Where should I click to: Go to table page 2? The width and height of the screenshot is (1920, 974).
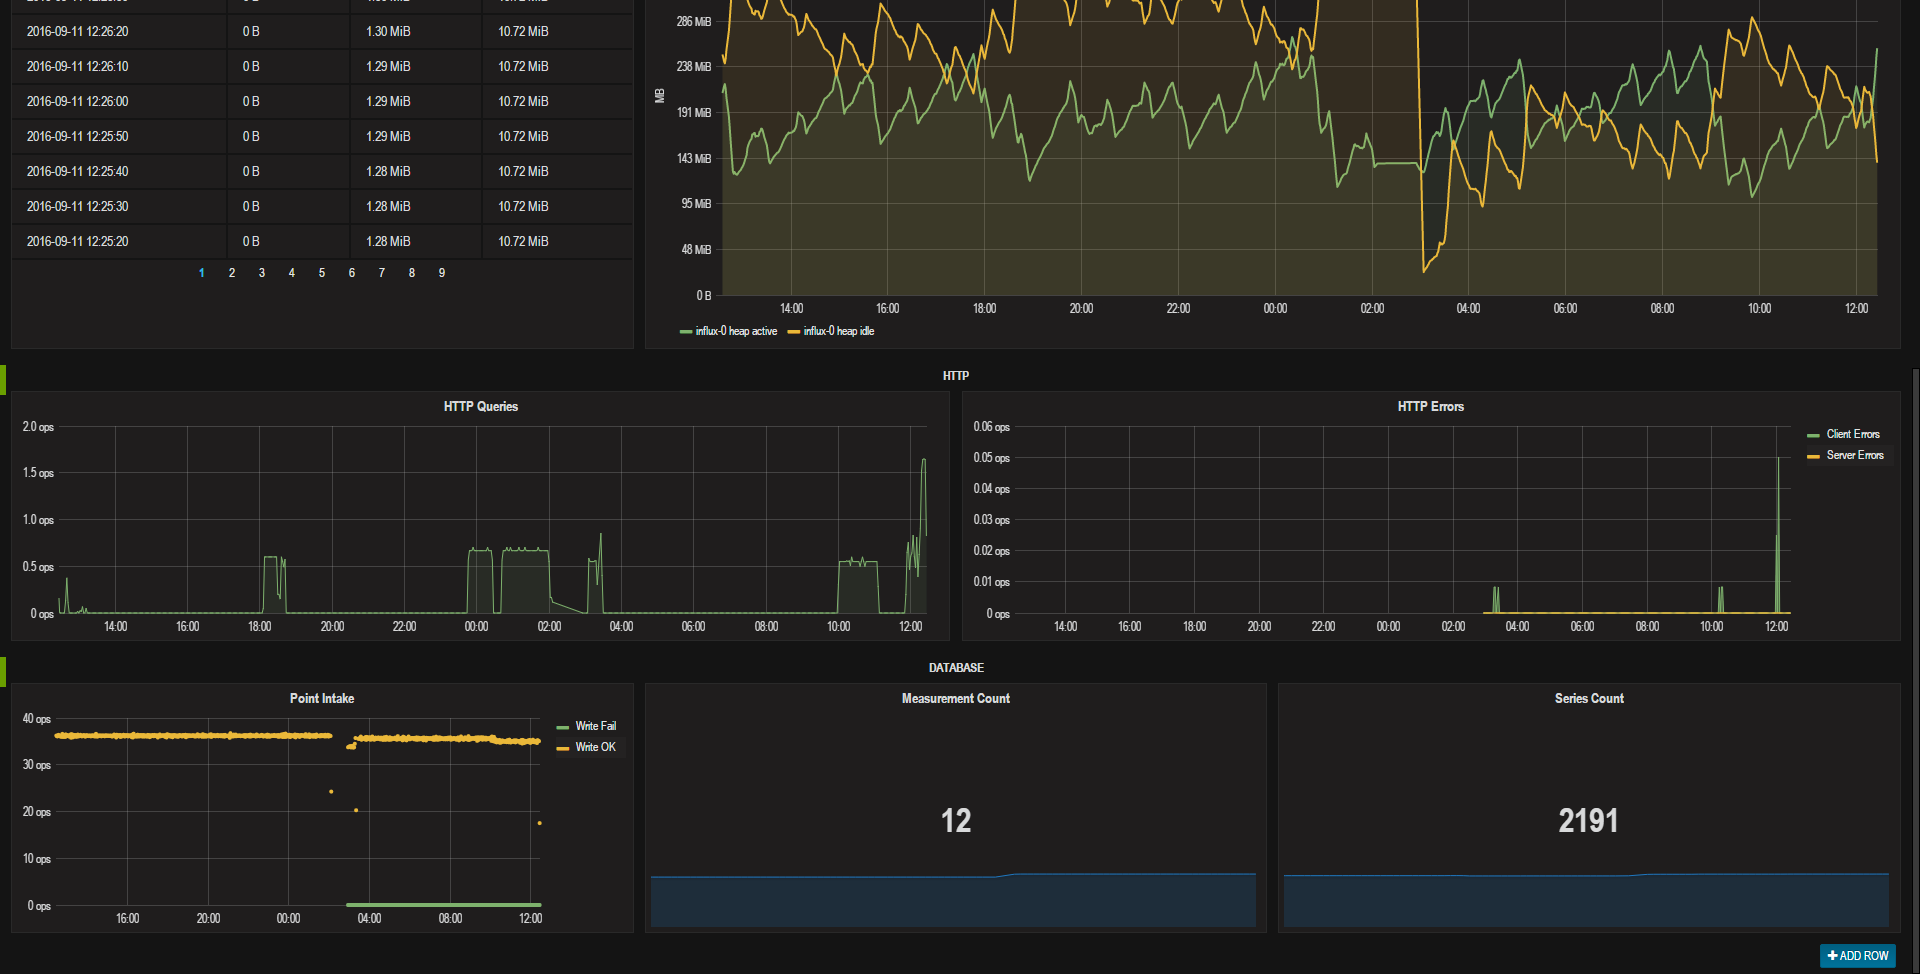coord(232,273)
